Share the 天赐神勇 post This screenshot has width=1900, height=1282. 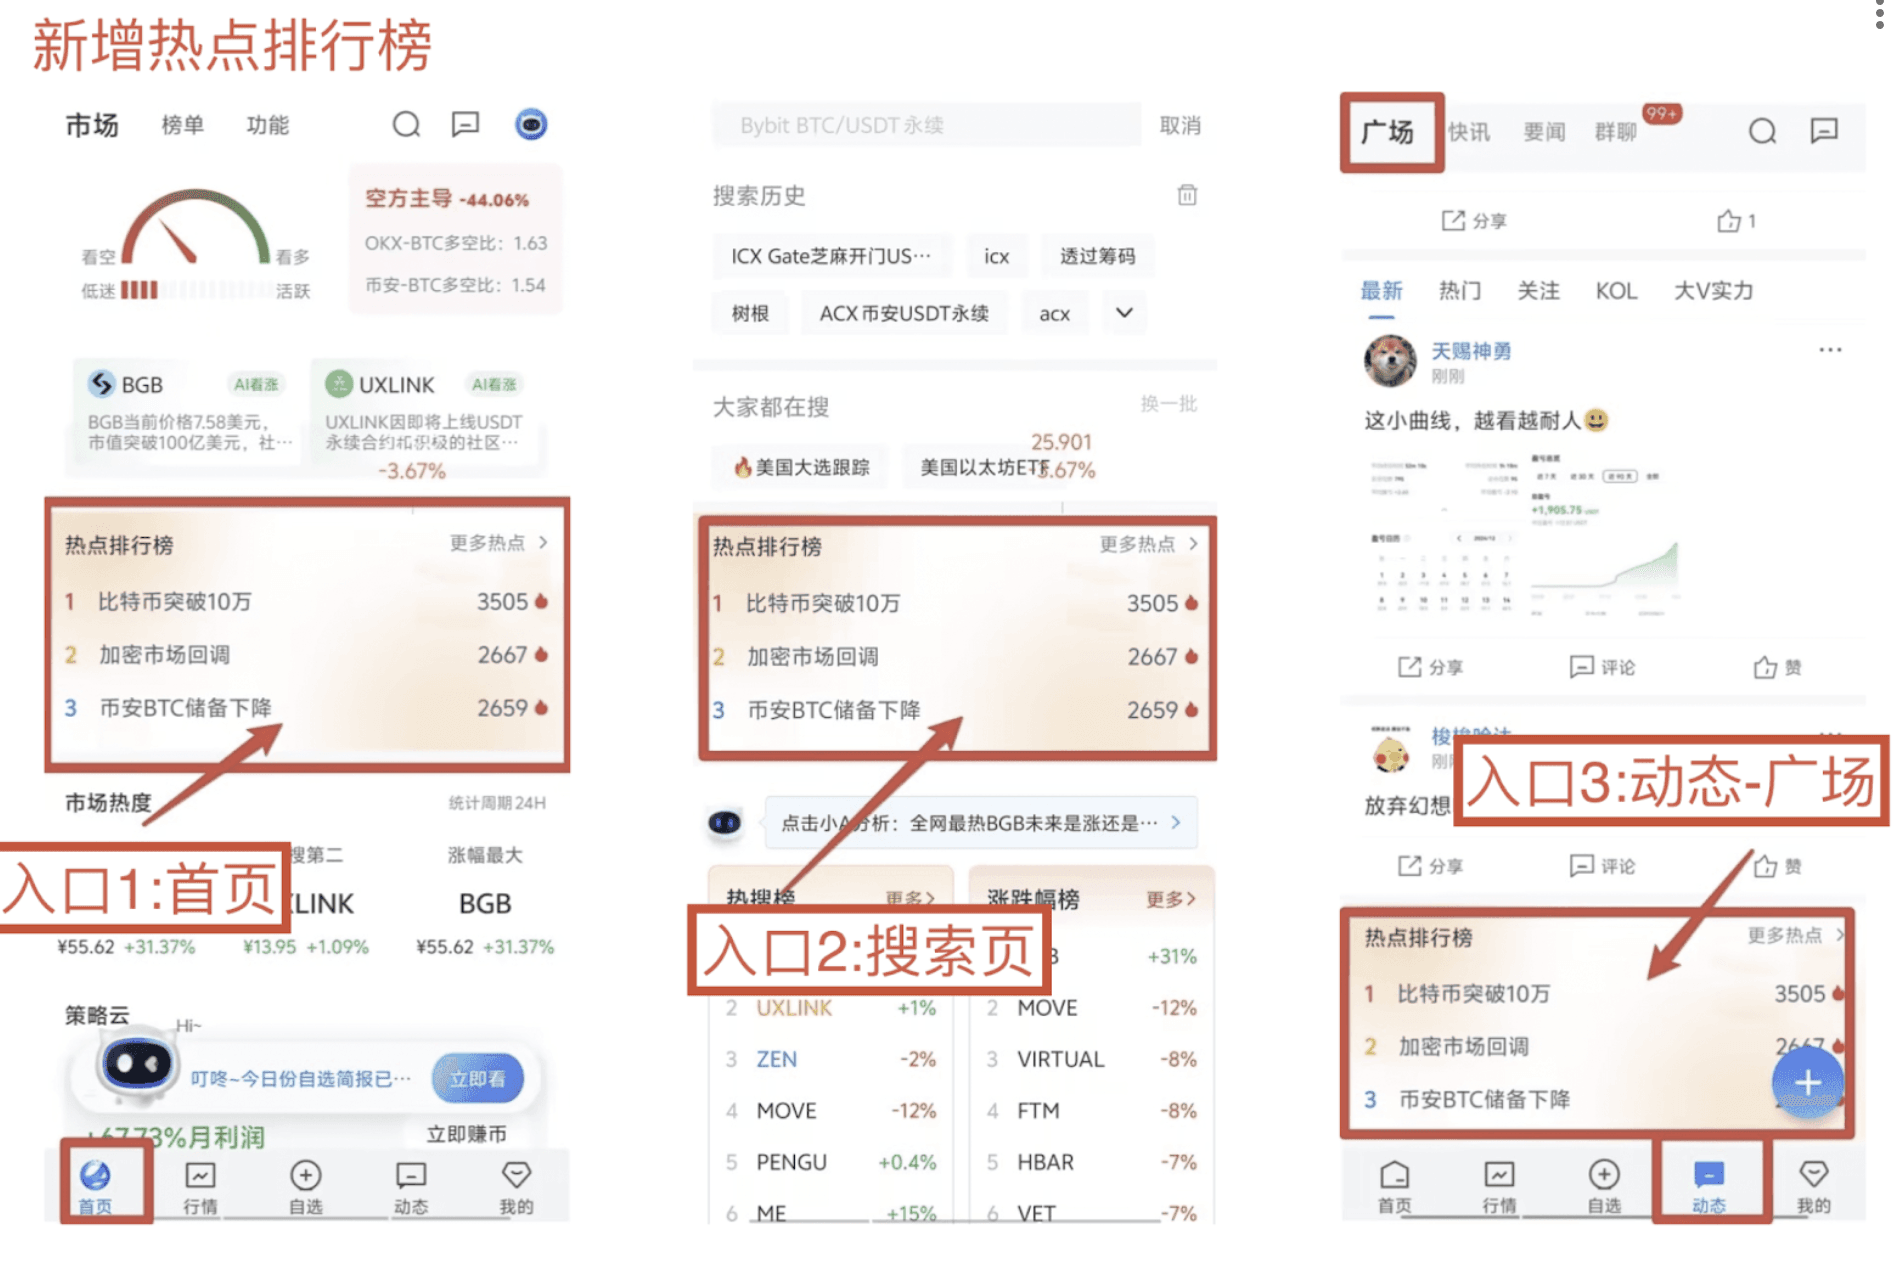point(1430,667)
